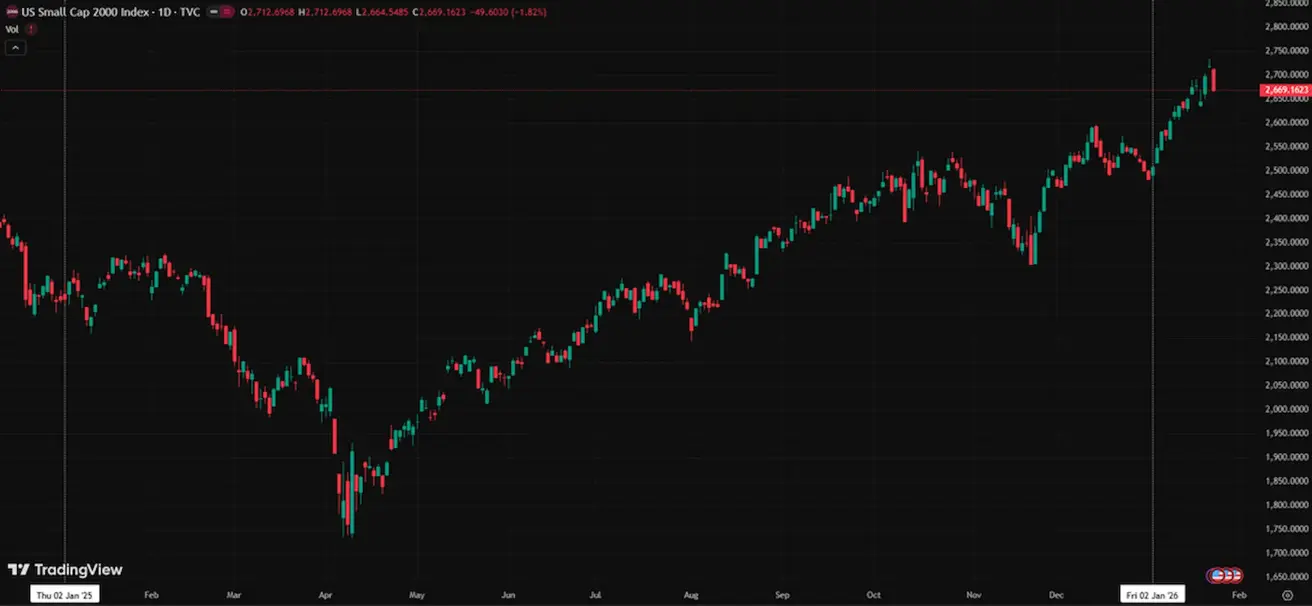
Task: Select the Vol indicator label
Action: [x=12, y=30]
